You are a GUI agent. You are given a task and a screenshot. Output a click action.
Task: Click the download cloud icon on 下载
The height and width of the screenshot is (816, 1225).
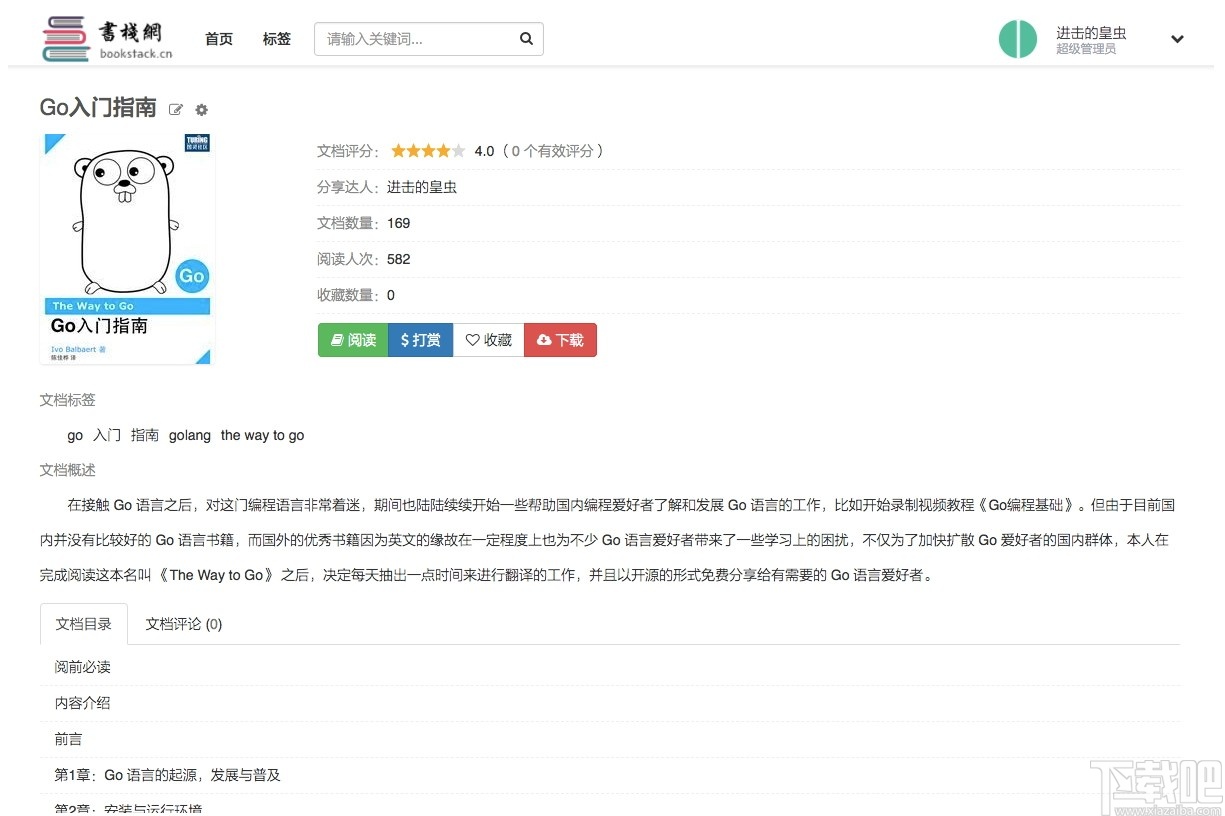[x=546, y=340]
